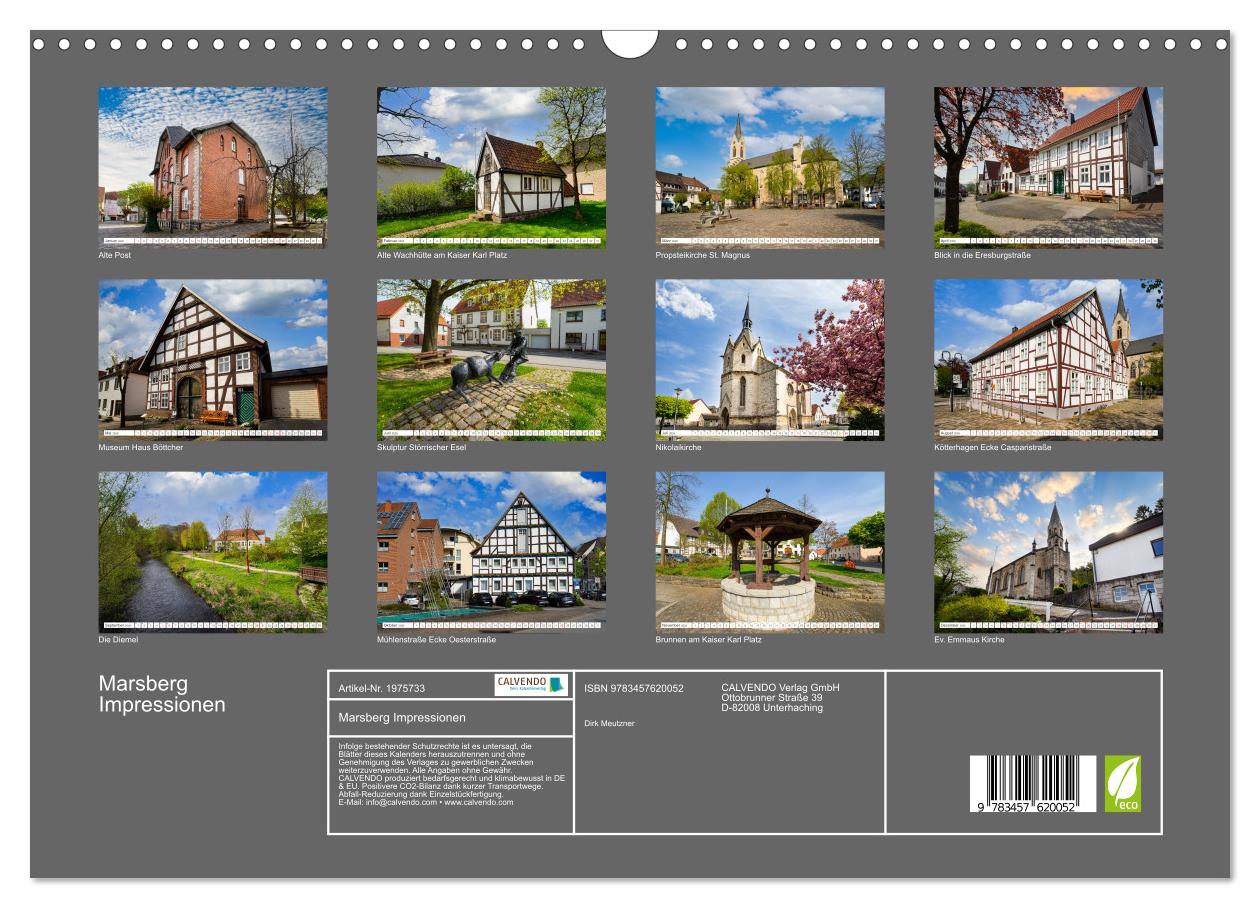1260x908 pixels.
Task: Open the Brunnen am Kaiser Karl Platz photo
Action: 770,552
